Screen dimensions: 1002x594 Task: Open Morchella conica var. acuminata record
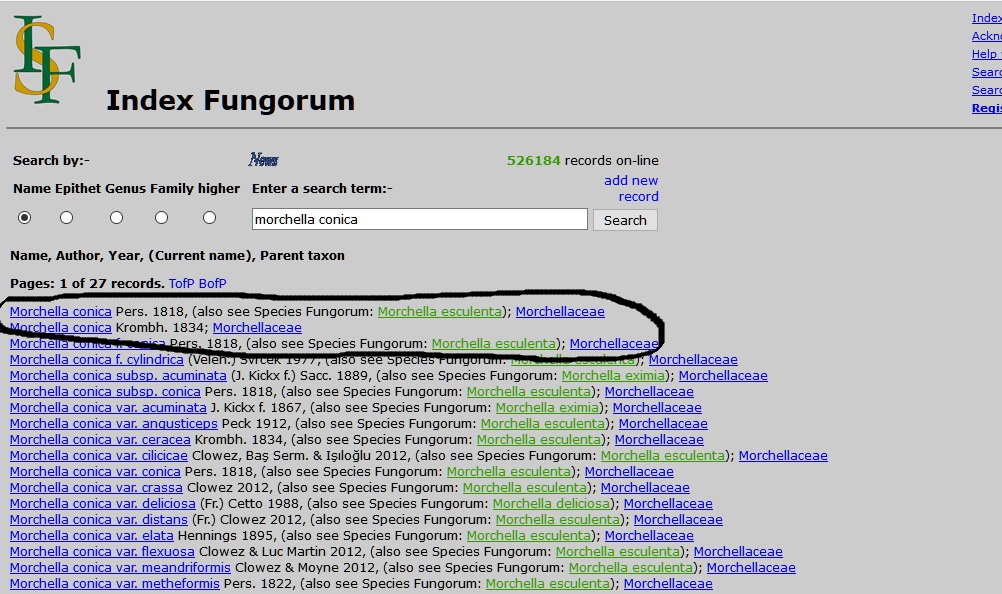(108, 407)
